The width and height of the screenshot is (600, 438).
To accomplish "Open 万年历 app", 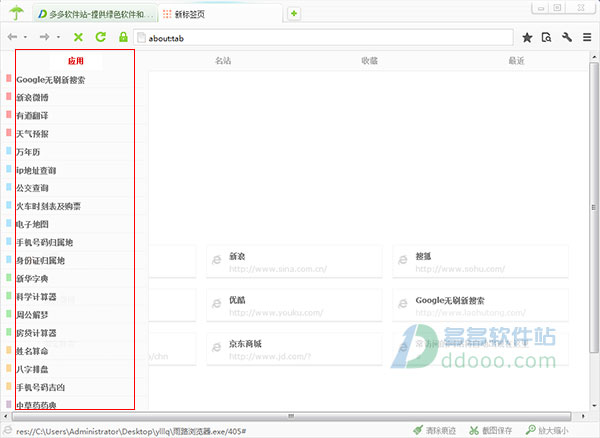I will click(x=28, y=152).
